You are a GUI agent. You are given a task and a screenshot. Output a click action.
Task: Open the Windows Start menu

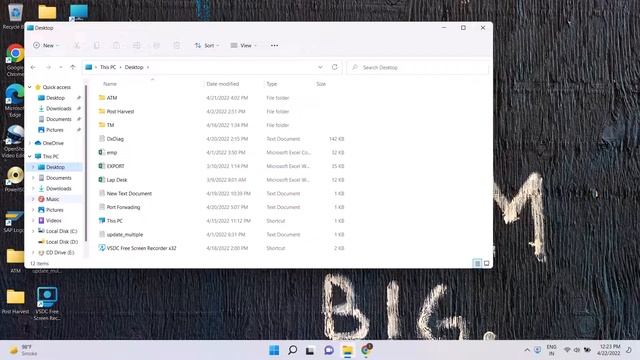274,350
